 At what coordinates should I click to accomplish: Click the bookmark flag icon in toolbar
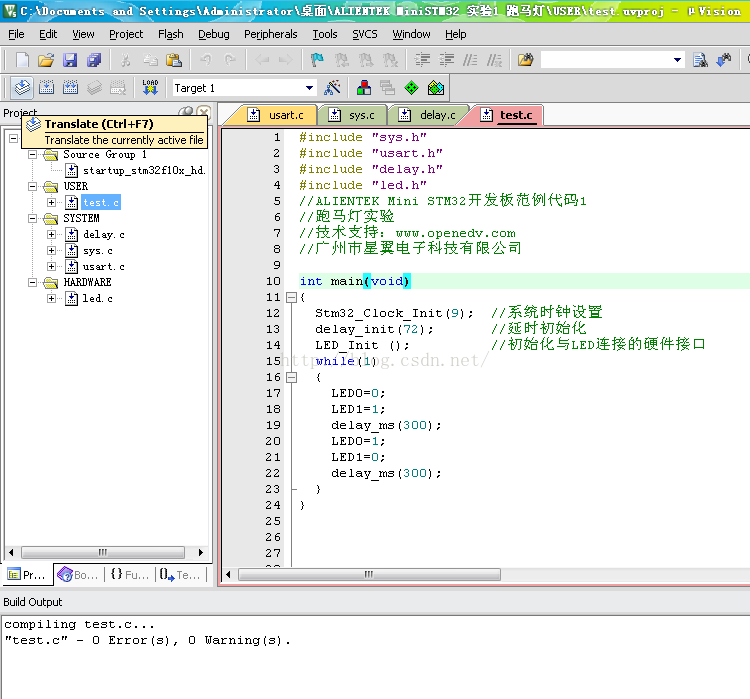316,60
